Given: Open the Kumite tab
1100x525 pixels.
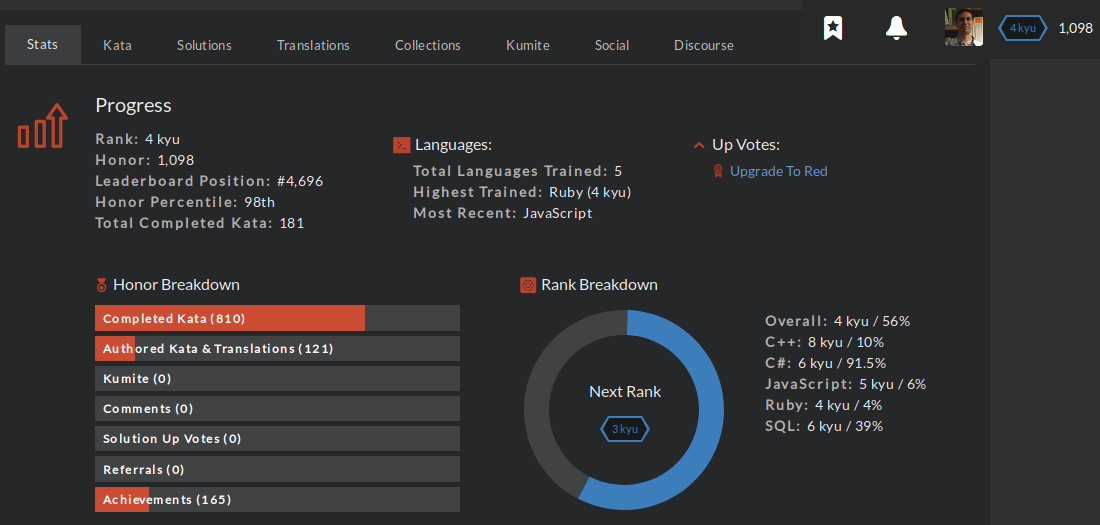Looking at the screenshot, I should click(x=527, y=45).
